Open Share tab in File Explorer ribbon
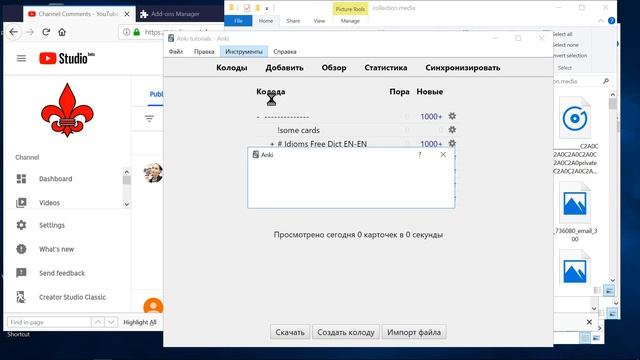 293,21
